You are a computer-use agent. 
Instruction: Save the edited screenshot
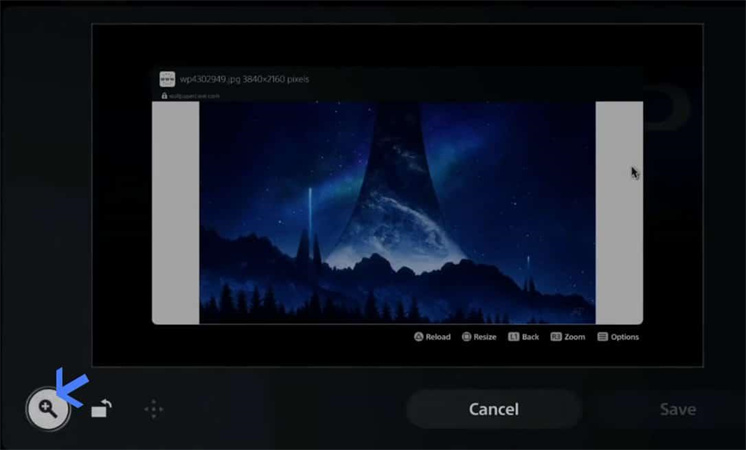coord(678,409)
